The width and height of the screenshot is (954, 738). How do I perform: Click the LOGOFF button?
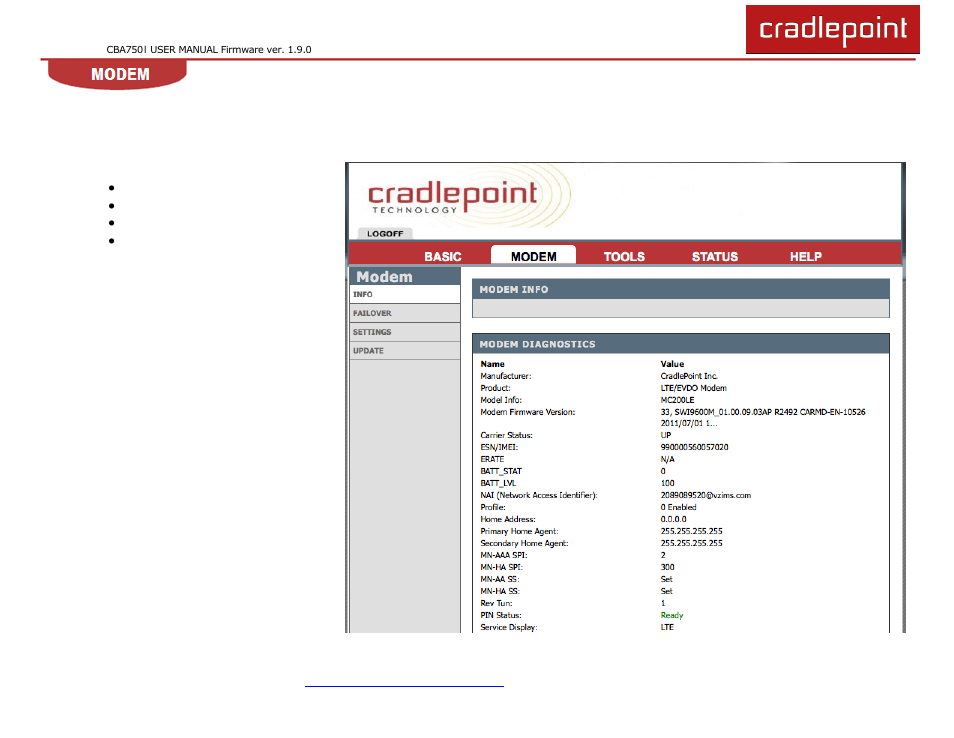point(385,234)
